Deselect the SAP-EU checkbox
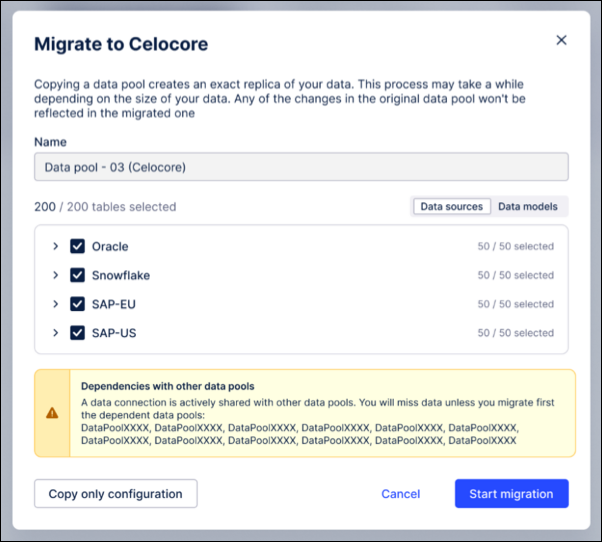Screen dimensions: 602x542 click(x=77, y=304)
